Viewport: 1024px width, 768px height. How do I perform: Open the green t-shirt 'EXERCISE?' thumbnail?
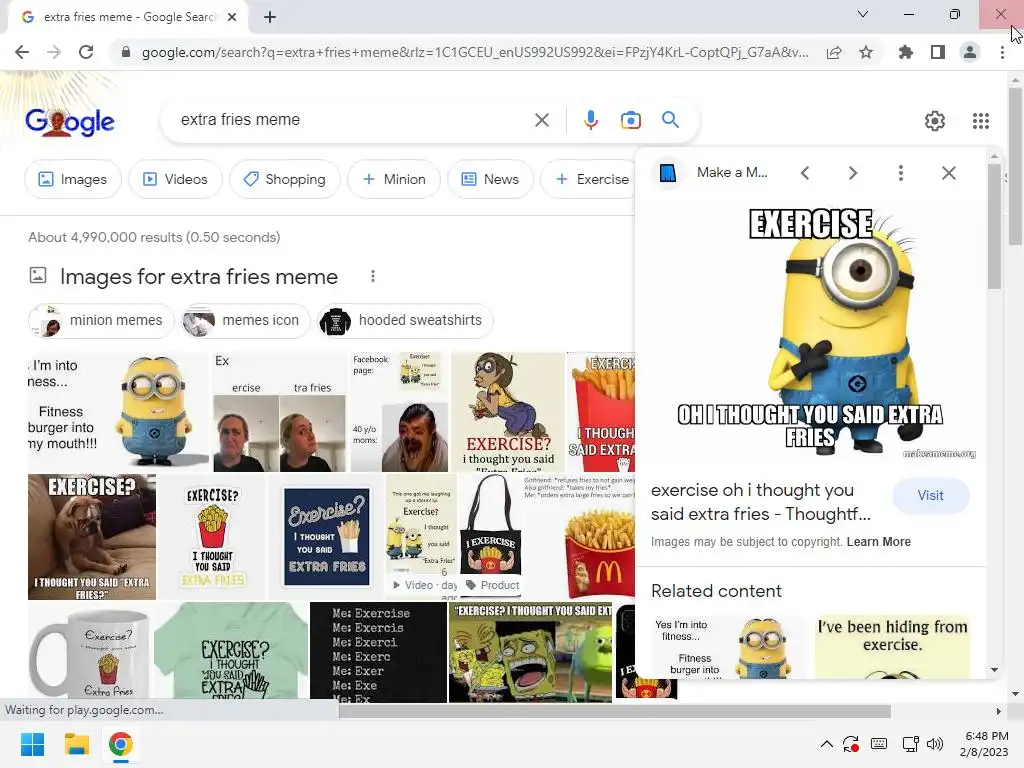231,652
